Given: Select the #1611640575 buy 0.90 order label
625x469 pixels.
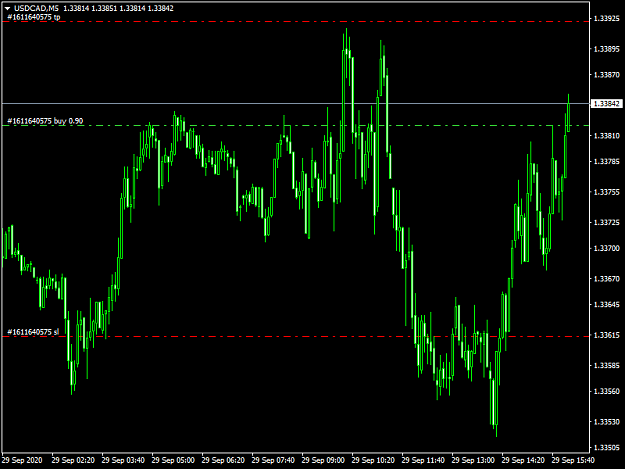Looking at the screenshot, I should click(x=45, y=121).
